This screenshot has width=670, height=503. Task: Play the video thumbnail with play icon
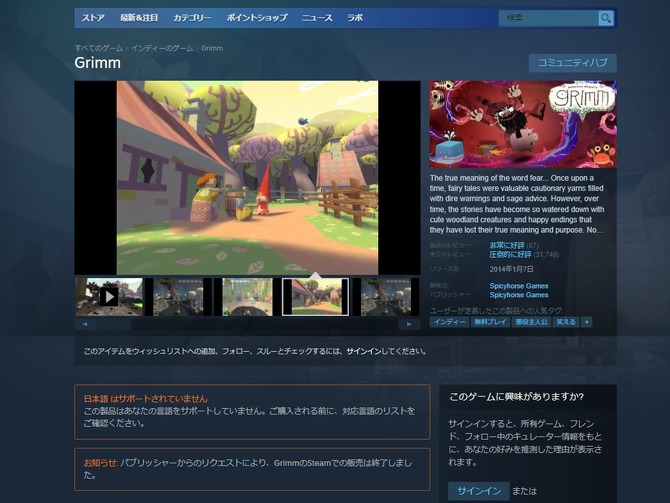coord(109,297)
